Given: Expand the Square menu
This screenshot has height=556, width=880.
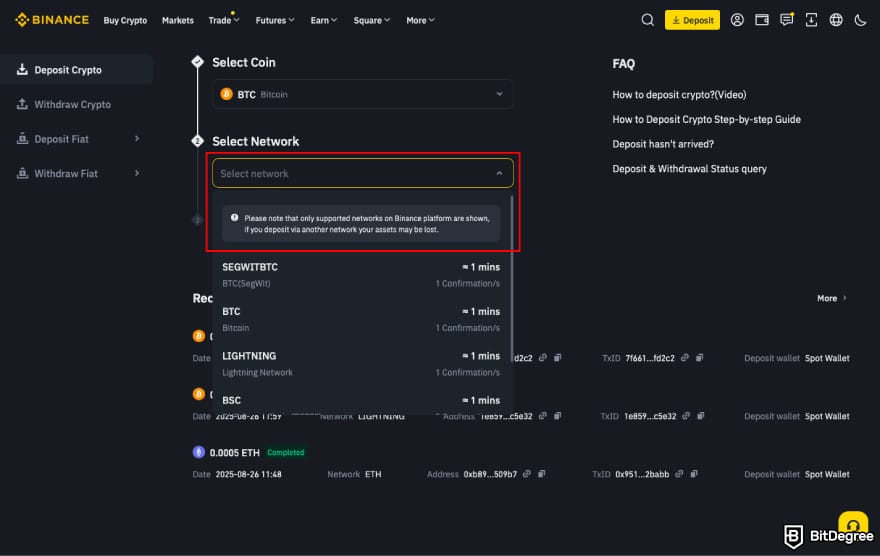Looking at the screenshot, I should (x=372, y=20).
